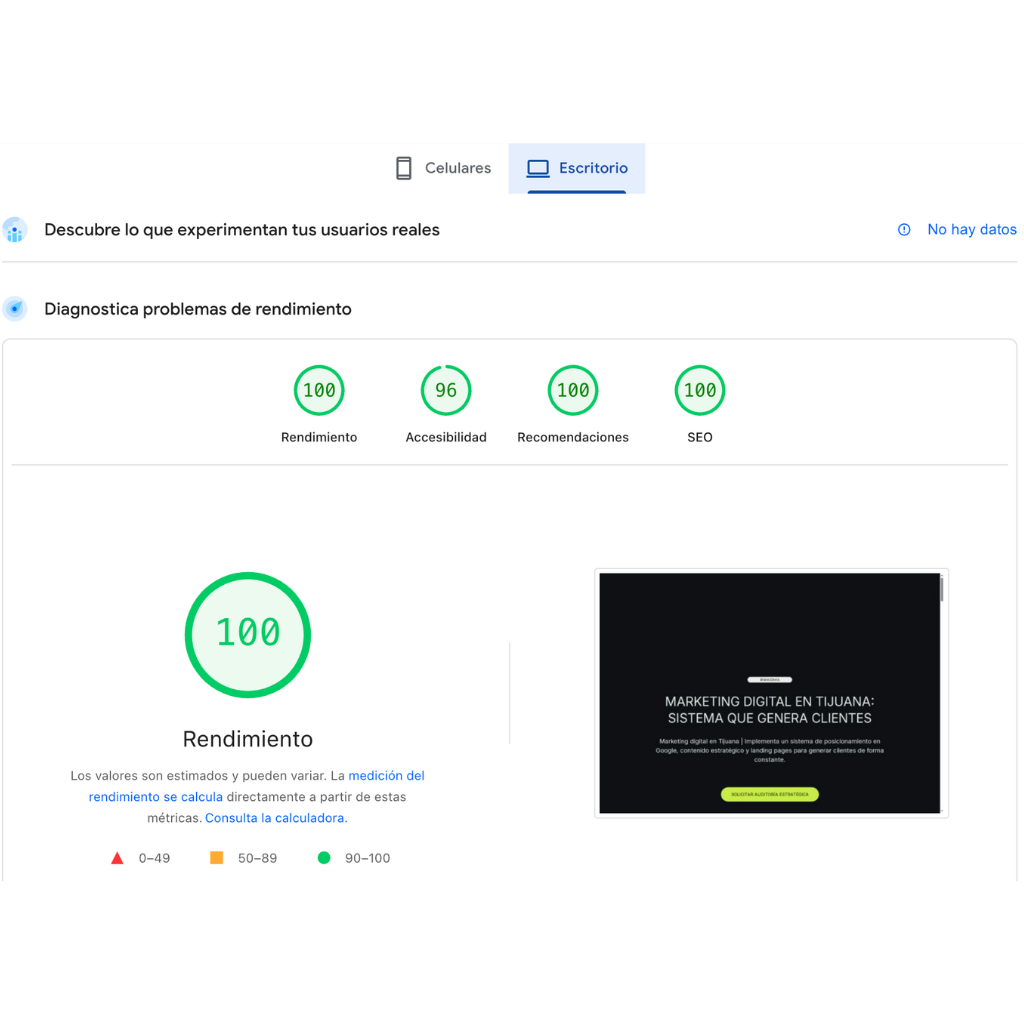Viewport: 1024px width, 1024px height.
Task: Switch to the Celulares tab
Action: pos(443,168)
